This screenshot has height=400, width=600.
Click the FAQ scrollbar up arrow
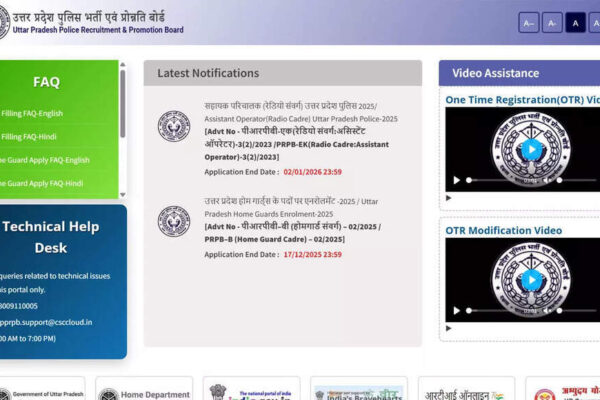122,65
